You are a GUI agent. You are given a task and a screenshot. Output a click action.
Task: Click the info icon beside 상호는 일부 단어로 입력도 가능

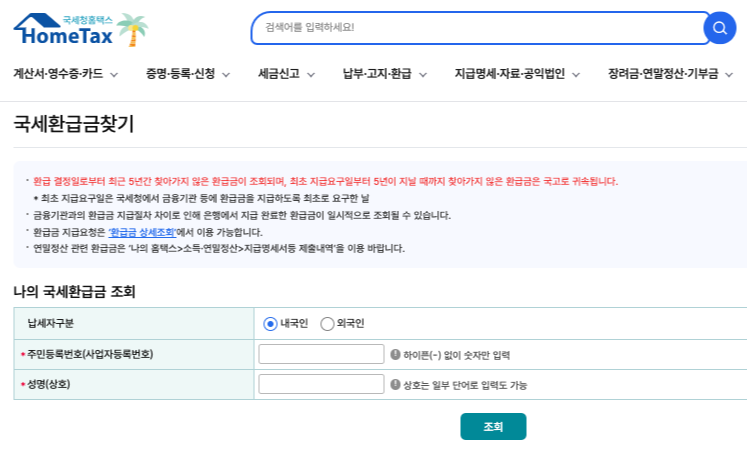395,384
